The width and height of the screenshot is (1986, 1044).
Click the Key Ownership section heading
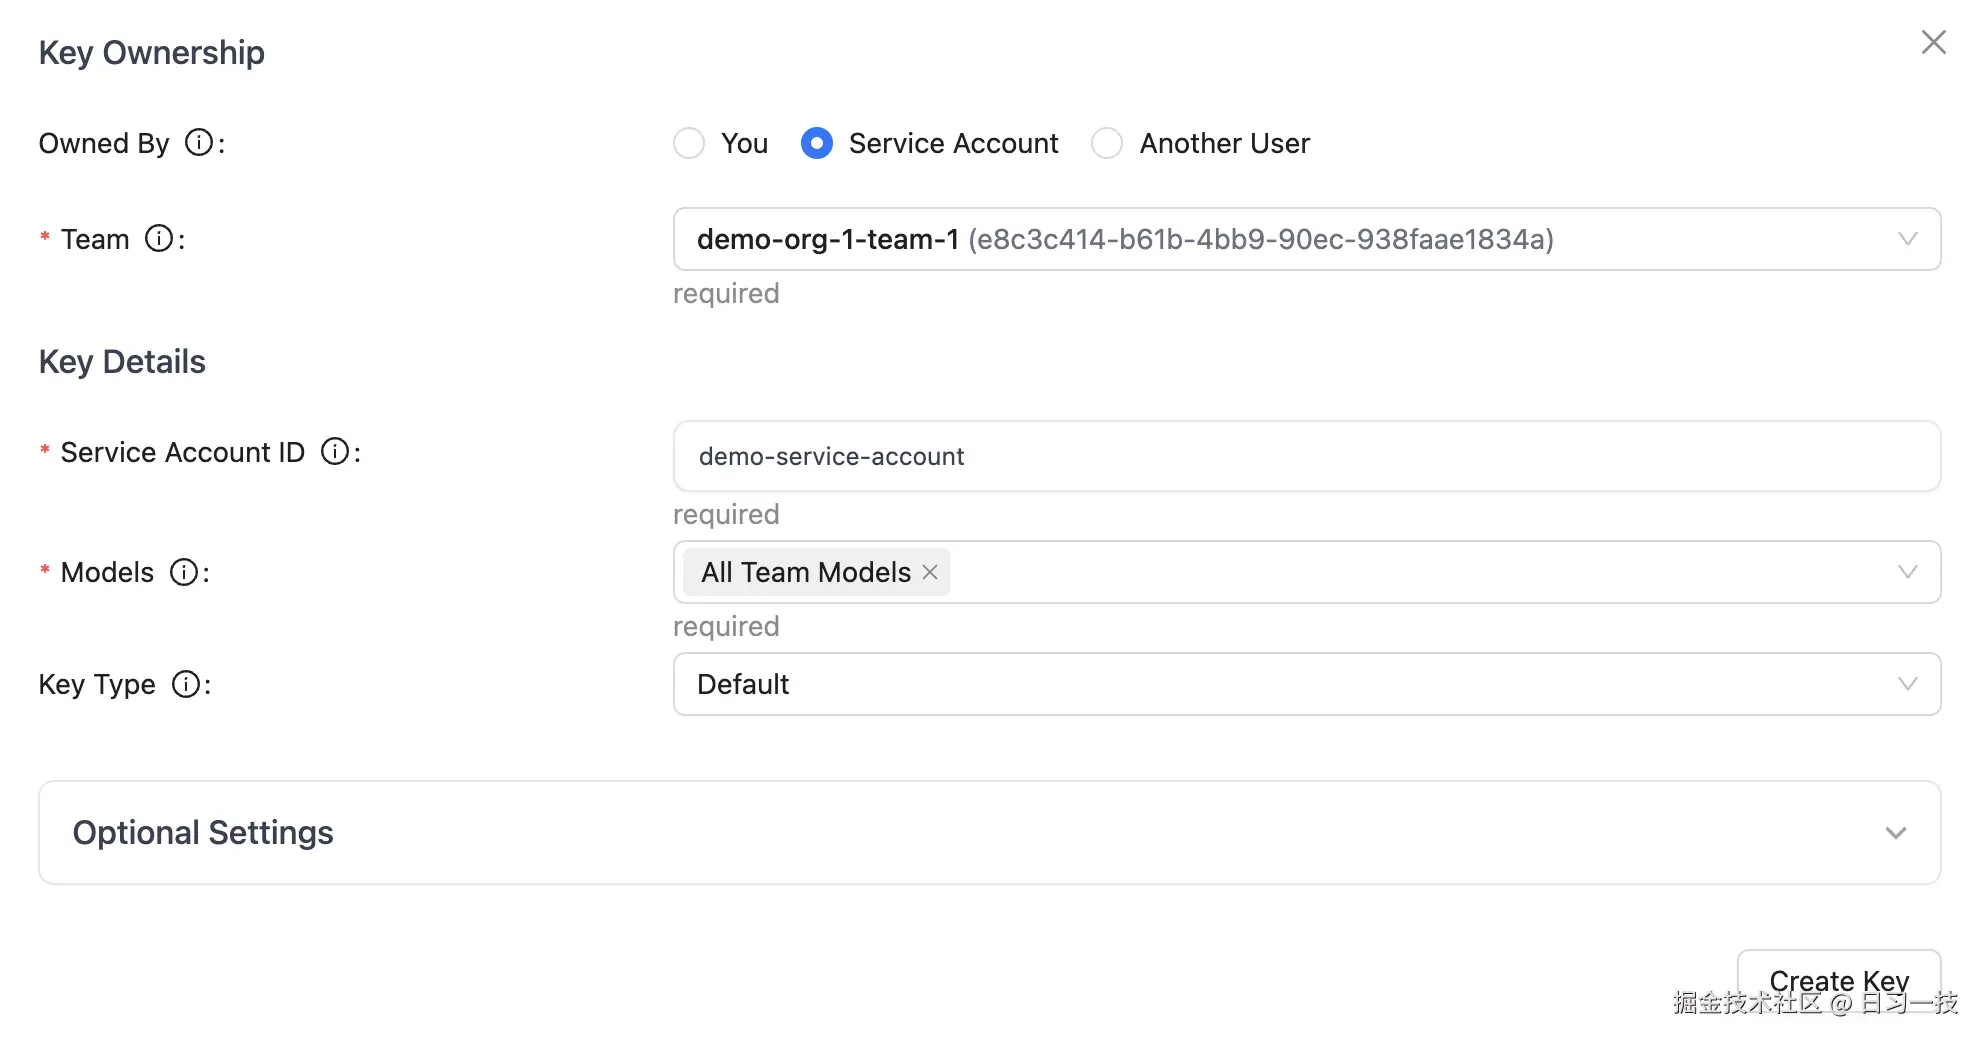pyautogui.click(x=151, y=52)
